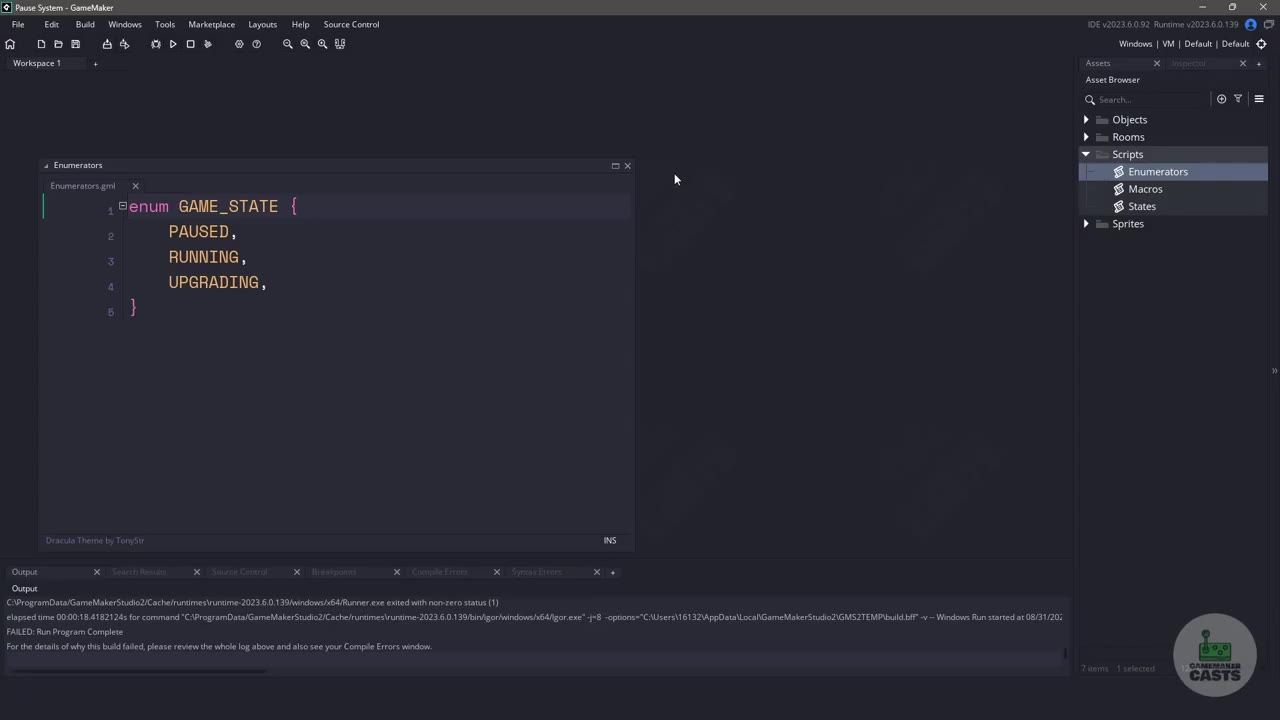Screen dimensions: 1280x720
Task: Close the Enumerators.gml tab
Action: [x=136, y=186]
